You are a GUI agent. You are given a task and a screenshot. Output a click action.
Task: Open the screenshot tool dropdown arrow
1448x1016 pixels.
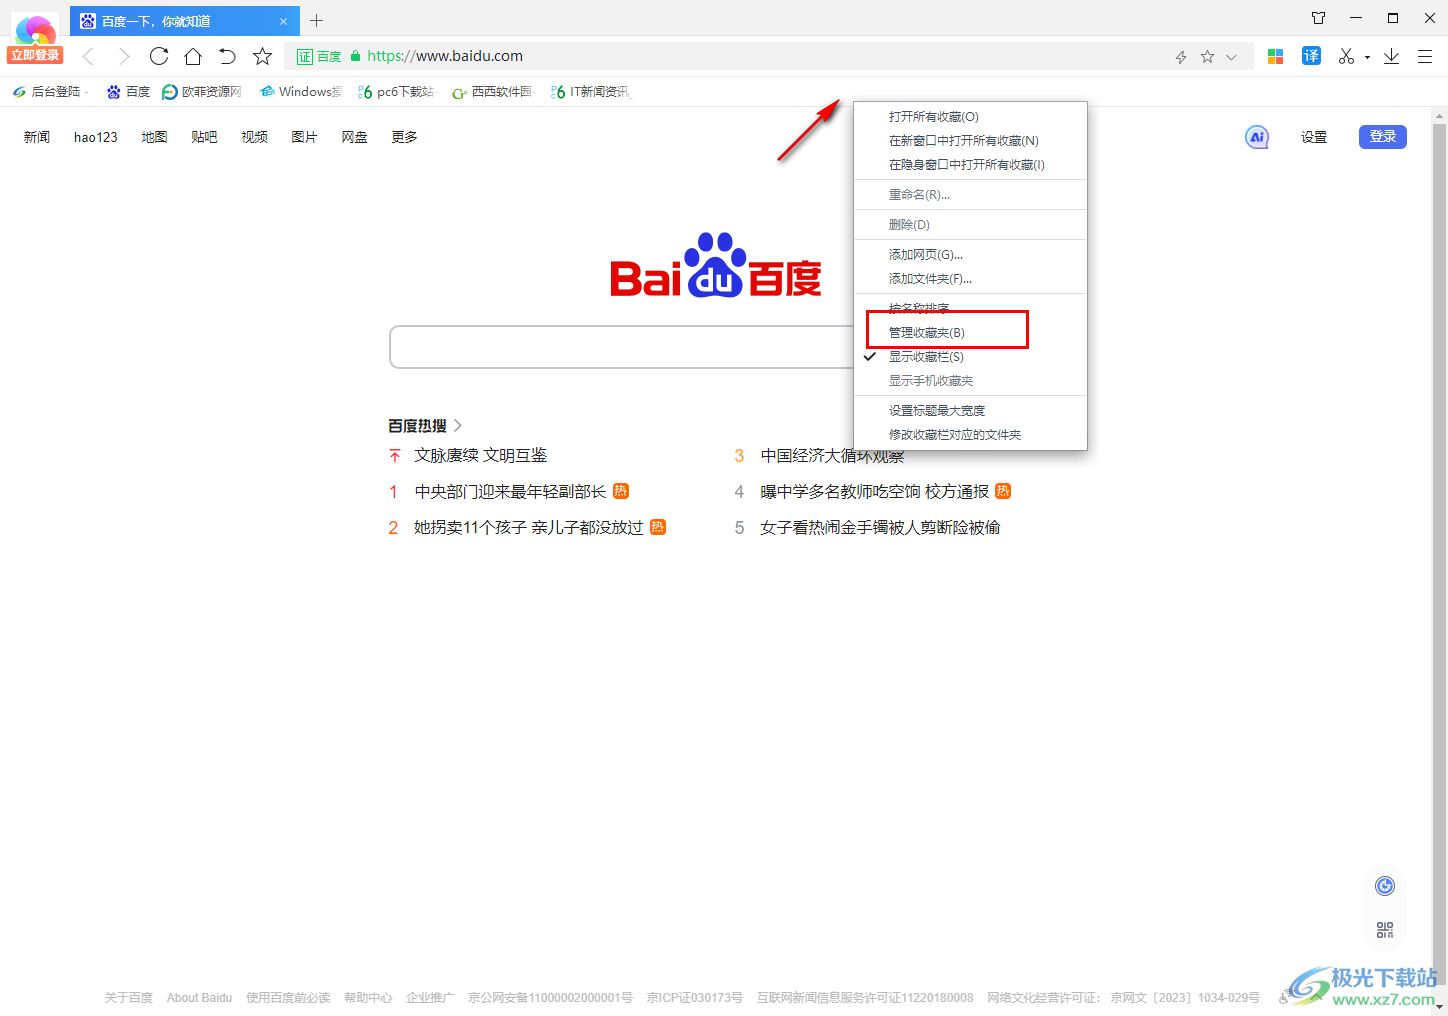click(1367, 57)
